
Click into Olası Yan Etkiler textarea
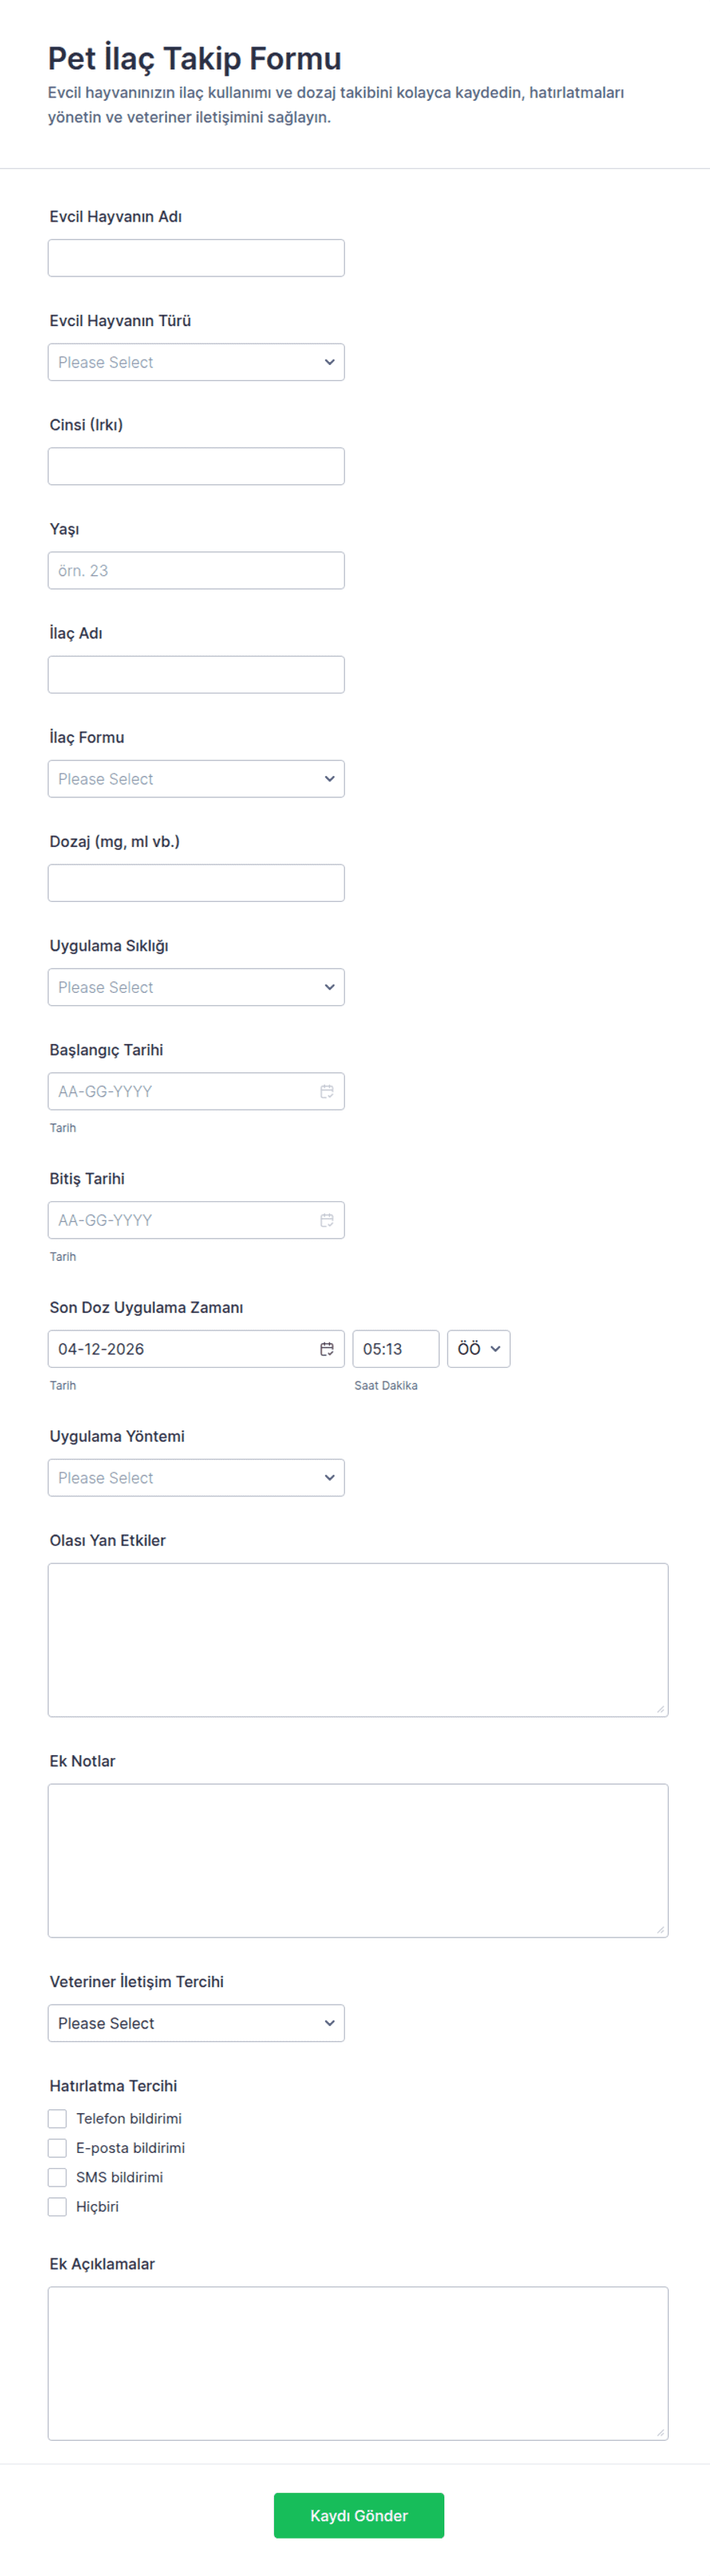[358, 1640]
